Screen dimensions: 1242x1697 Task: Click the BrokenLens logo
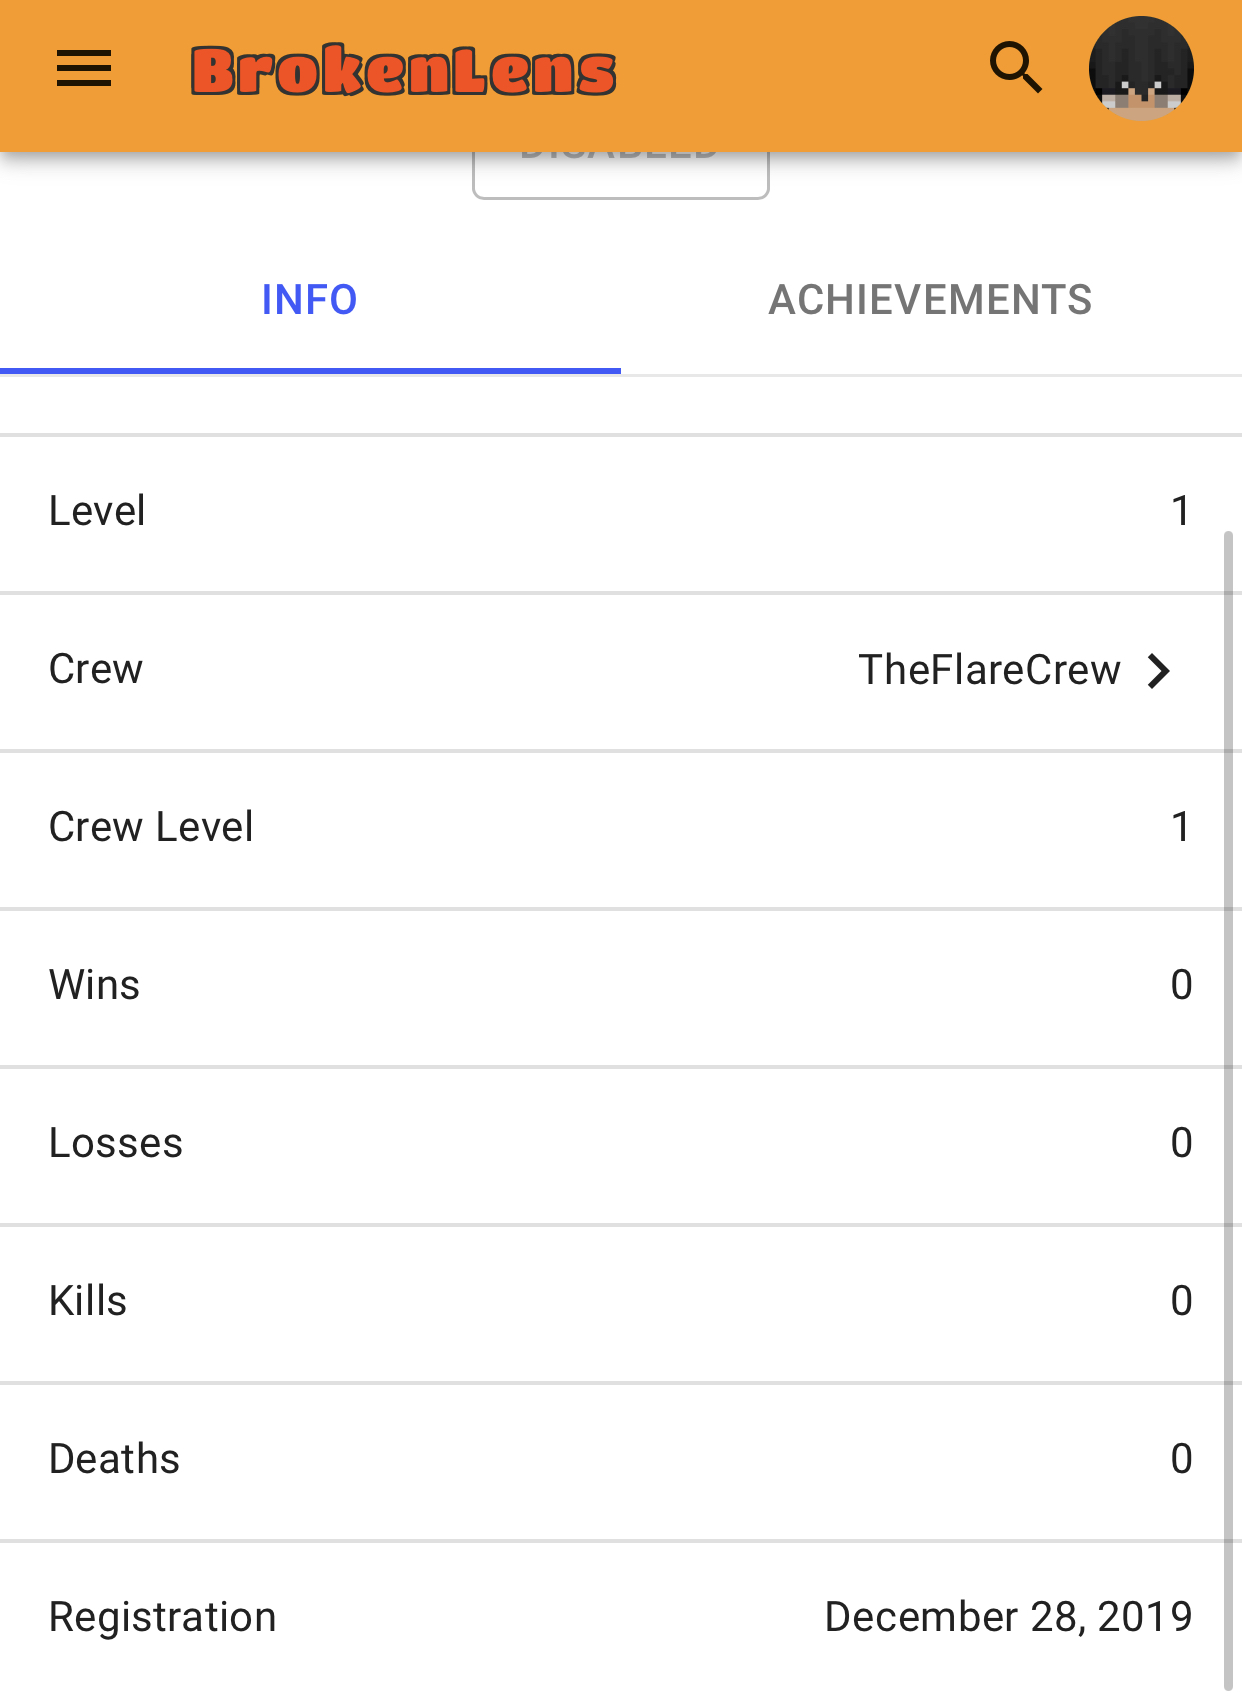pyautogui.click(x=403, y=71)
